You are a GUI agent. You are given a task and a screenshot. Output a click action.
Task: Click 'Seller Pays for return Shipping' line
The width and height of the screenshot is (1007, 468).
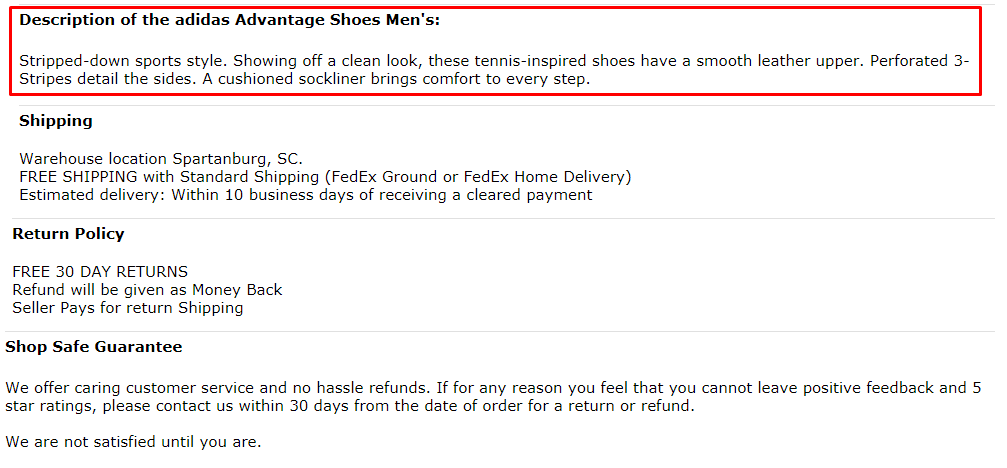coord(128,308)
